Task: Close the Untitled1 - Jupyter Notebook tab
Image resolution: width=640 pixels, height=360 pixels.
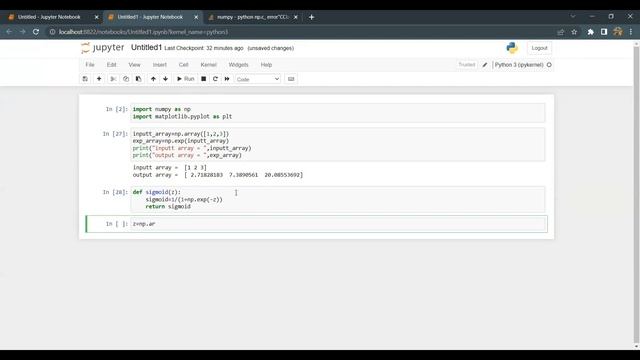Action: pos(196,17)
